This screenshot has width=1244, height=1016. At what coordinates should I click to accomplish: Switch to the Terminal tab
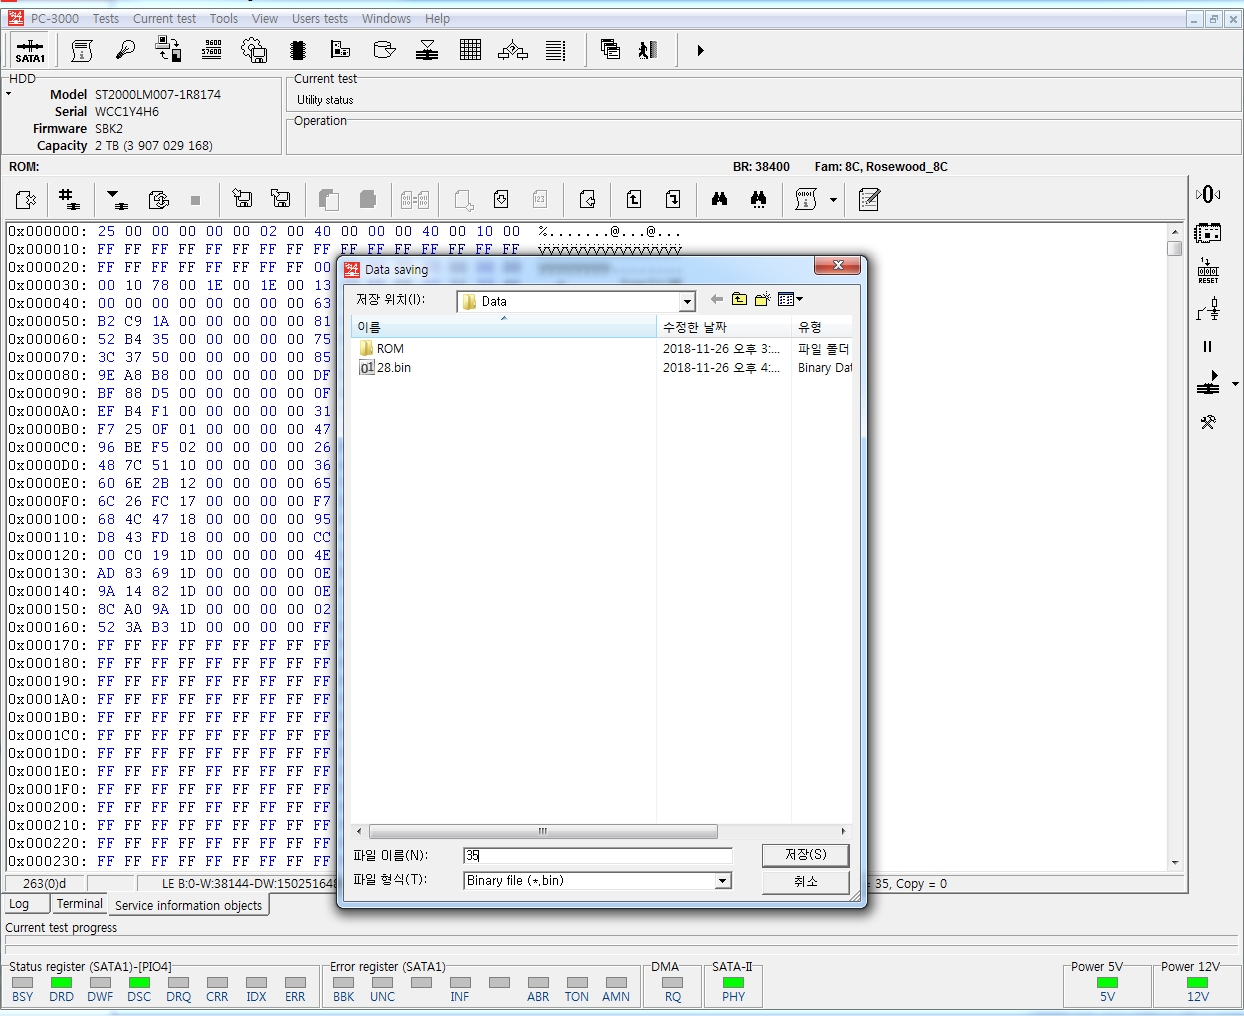[79, 904]
